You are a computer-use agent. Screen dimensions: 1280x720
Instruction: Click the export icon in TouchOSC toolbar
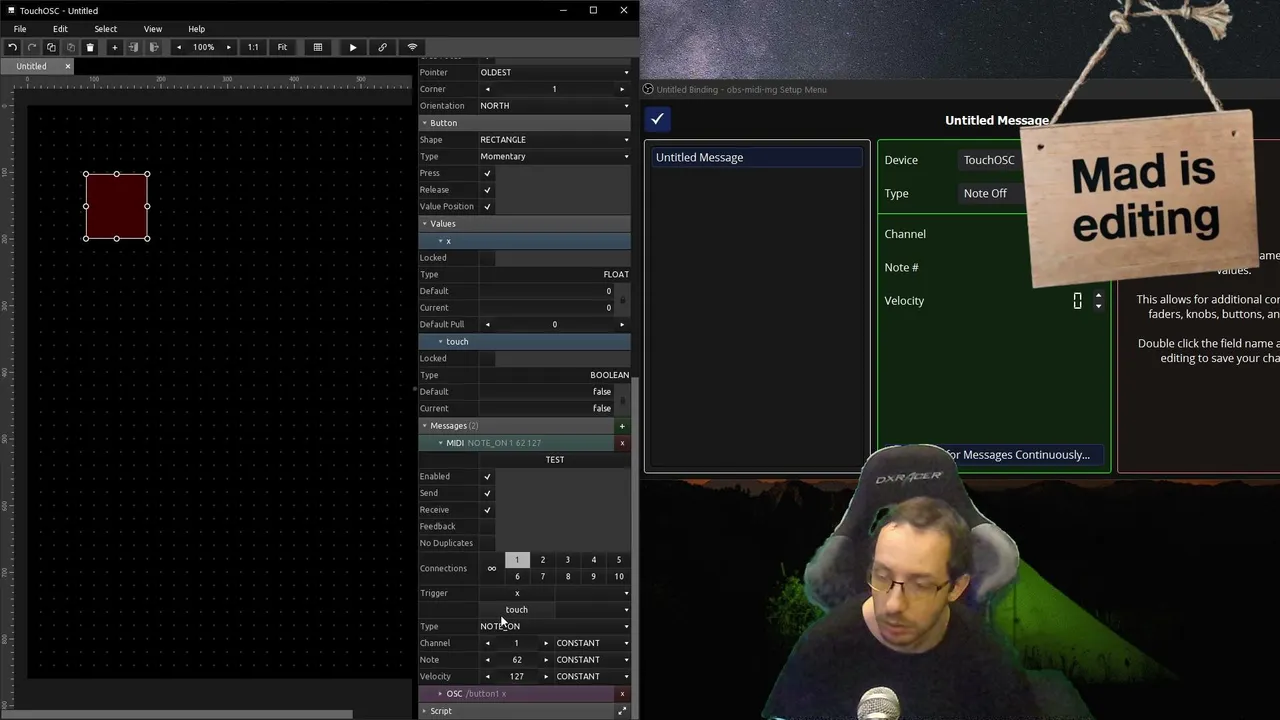tap(153, 47)
